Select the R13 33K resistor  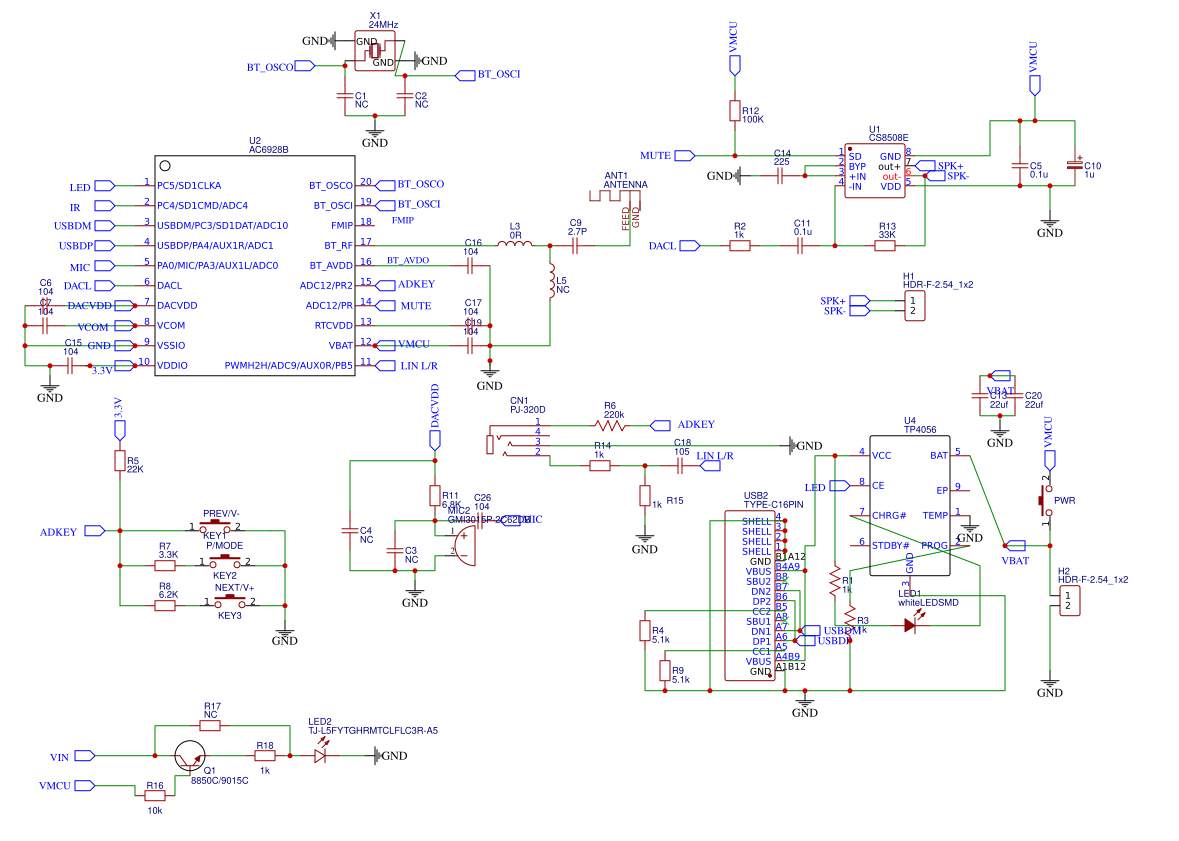(887, 245)
